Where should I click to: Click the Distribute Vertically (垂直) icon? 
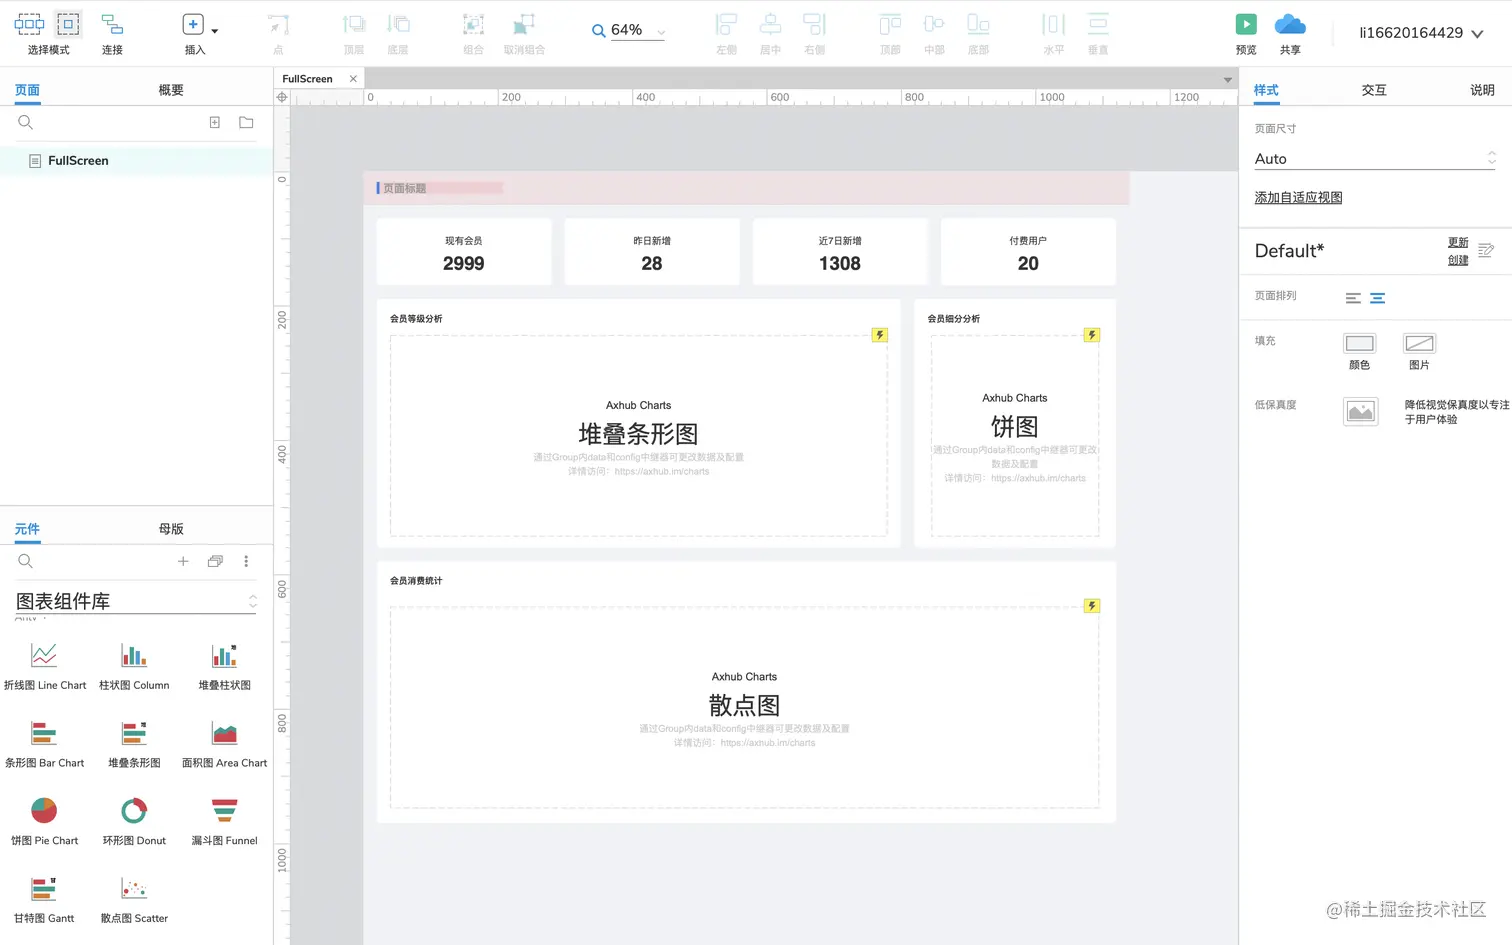[x=1098, y=25]
